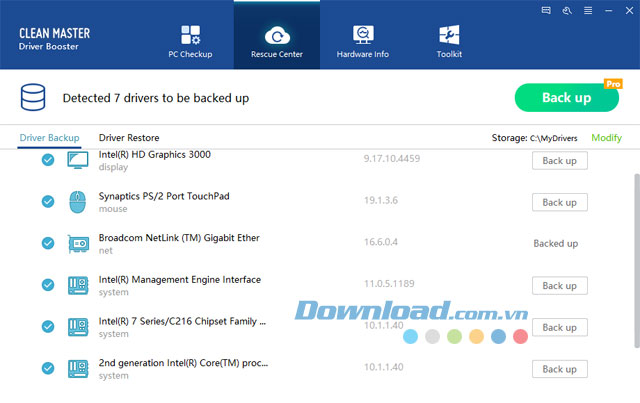640x403 pixels.
Task: Switch to Driver Backup tab
Action: click(49, 138)
